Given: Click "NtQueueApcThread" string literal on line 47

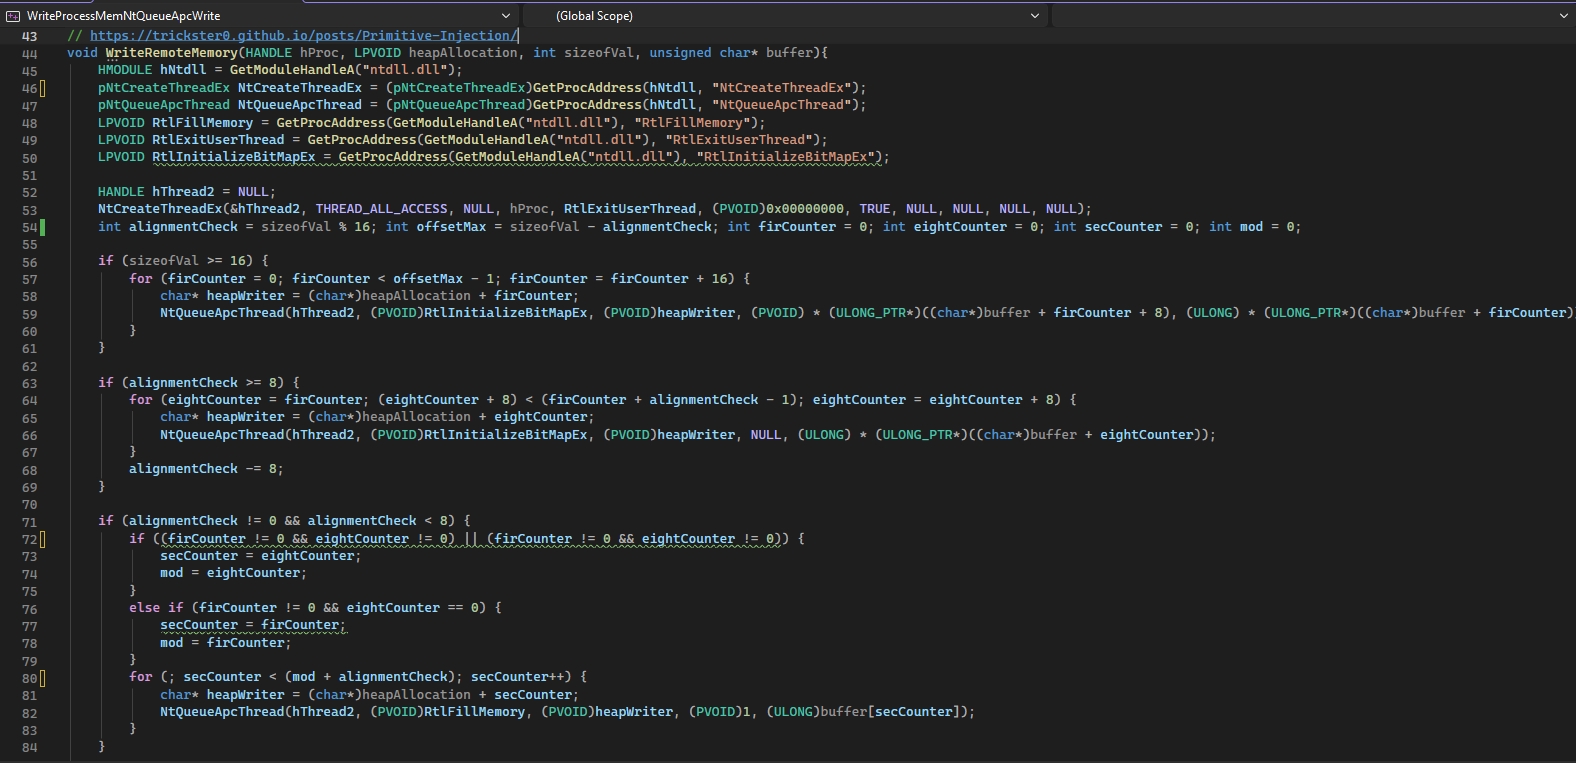Looking at the screenshot, I should (x=781, y=105).
